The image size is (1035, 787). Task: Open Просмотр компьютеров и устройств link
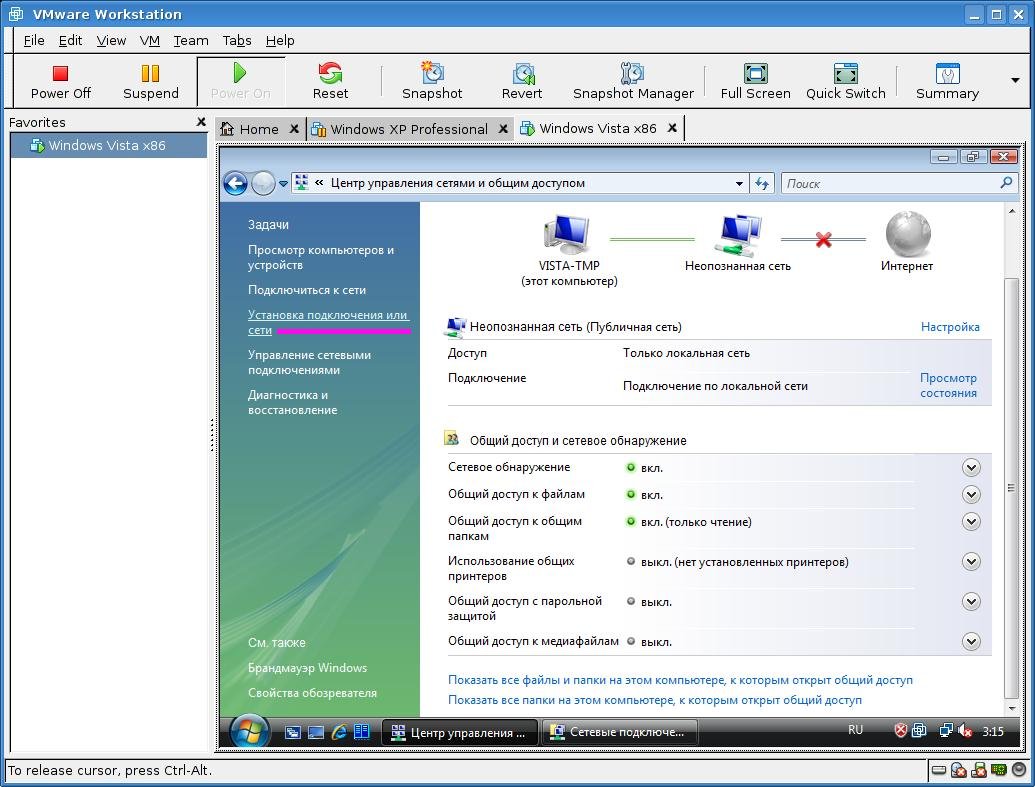(321, 257)
